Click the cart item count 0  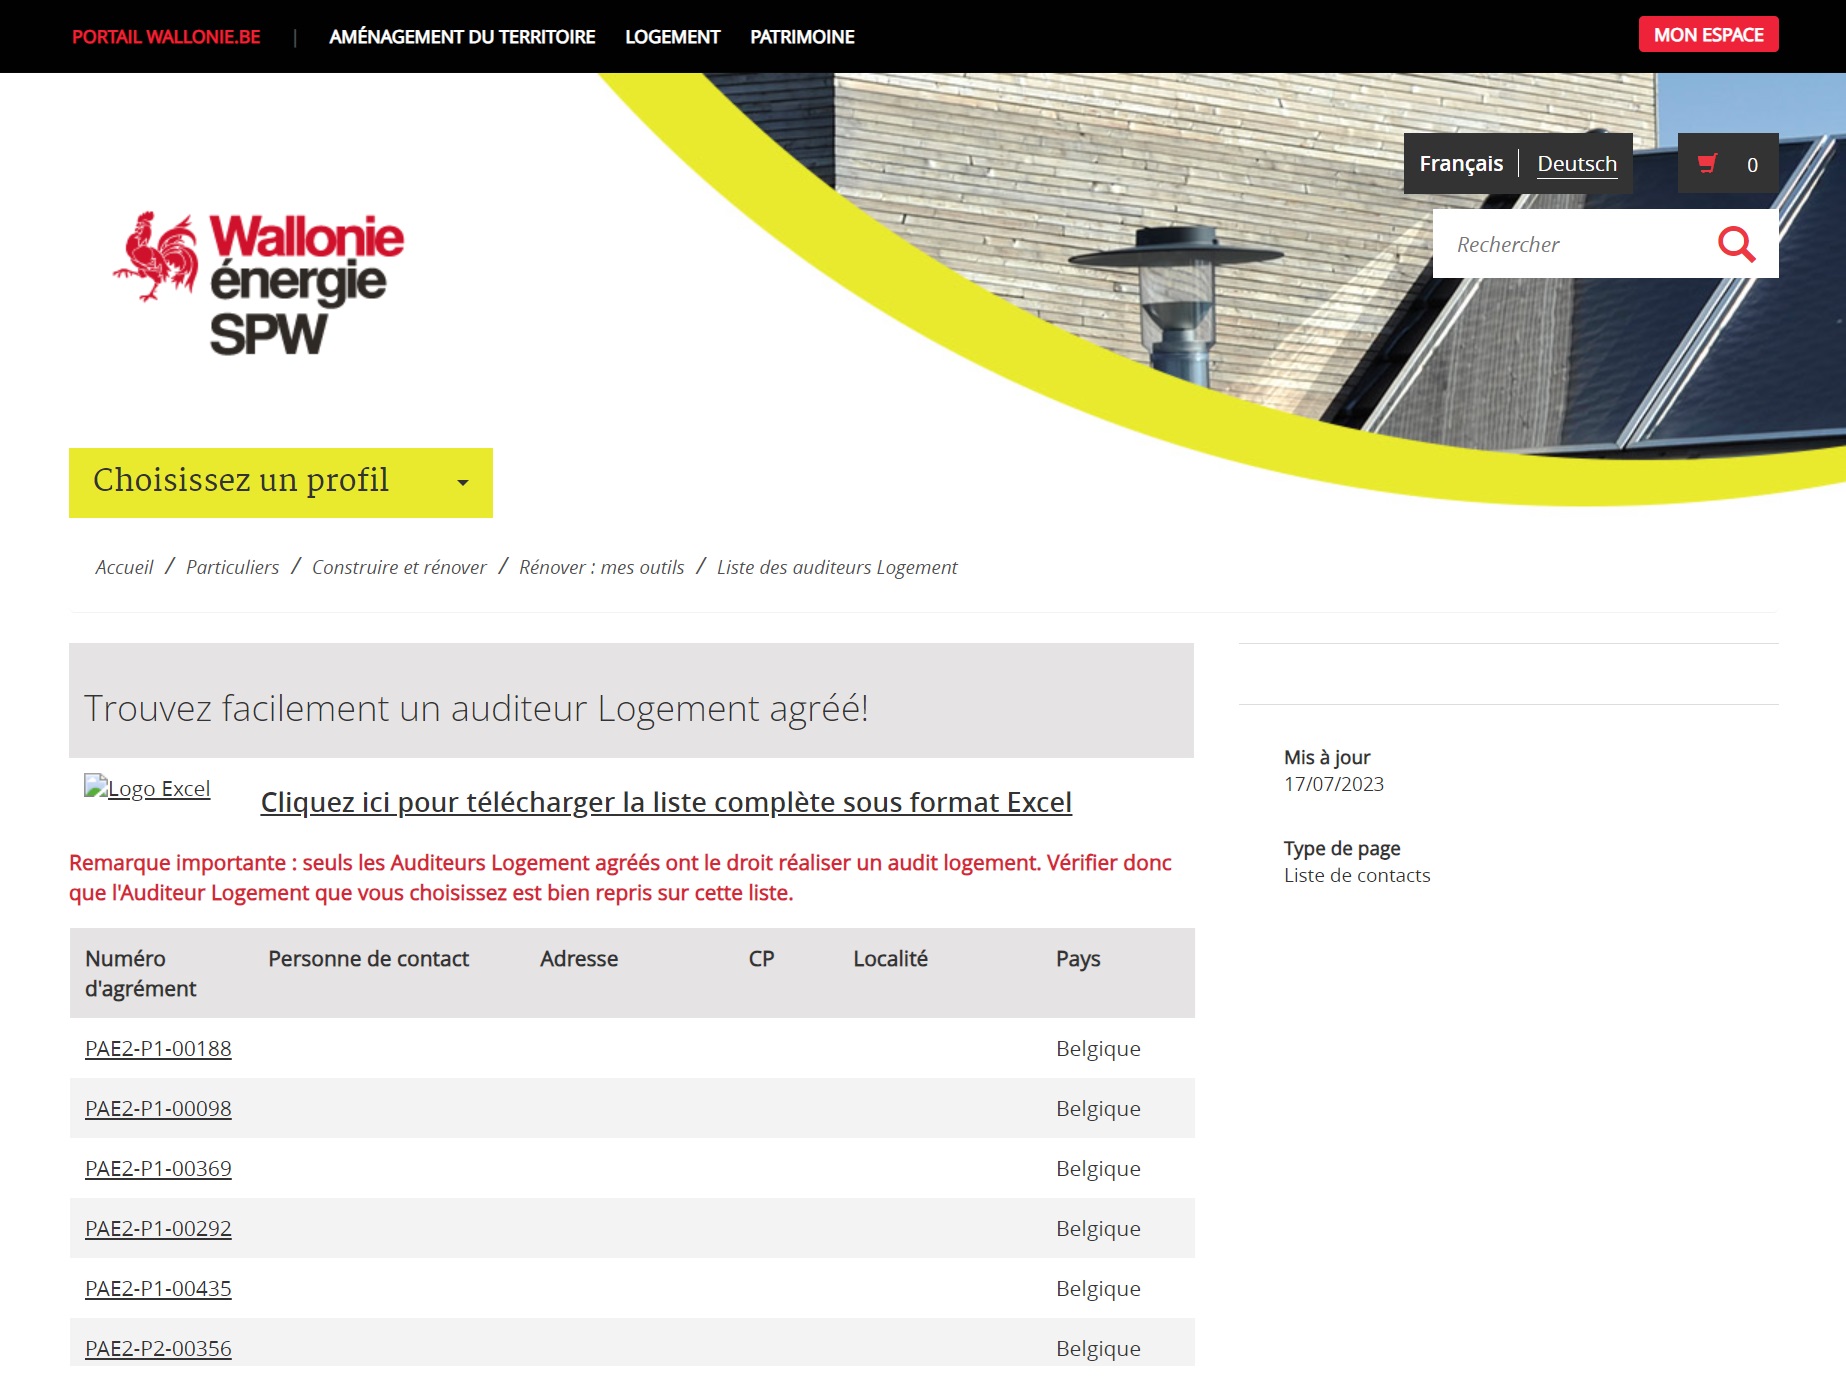(x=1752, y=165)
